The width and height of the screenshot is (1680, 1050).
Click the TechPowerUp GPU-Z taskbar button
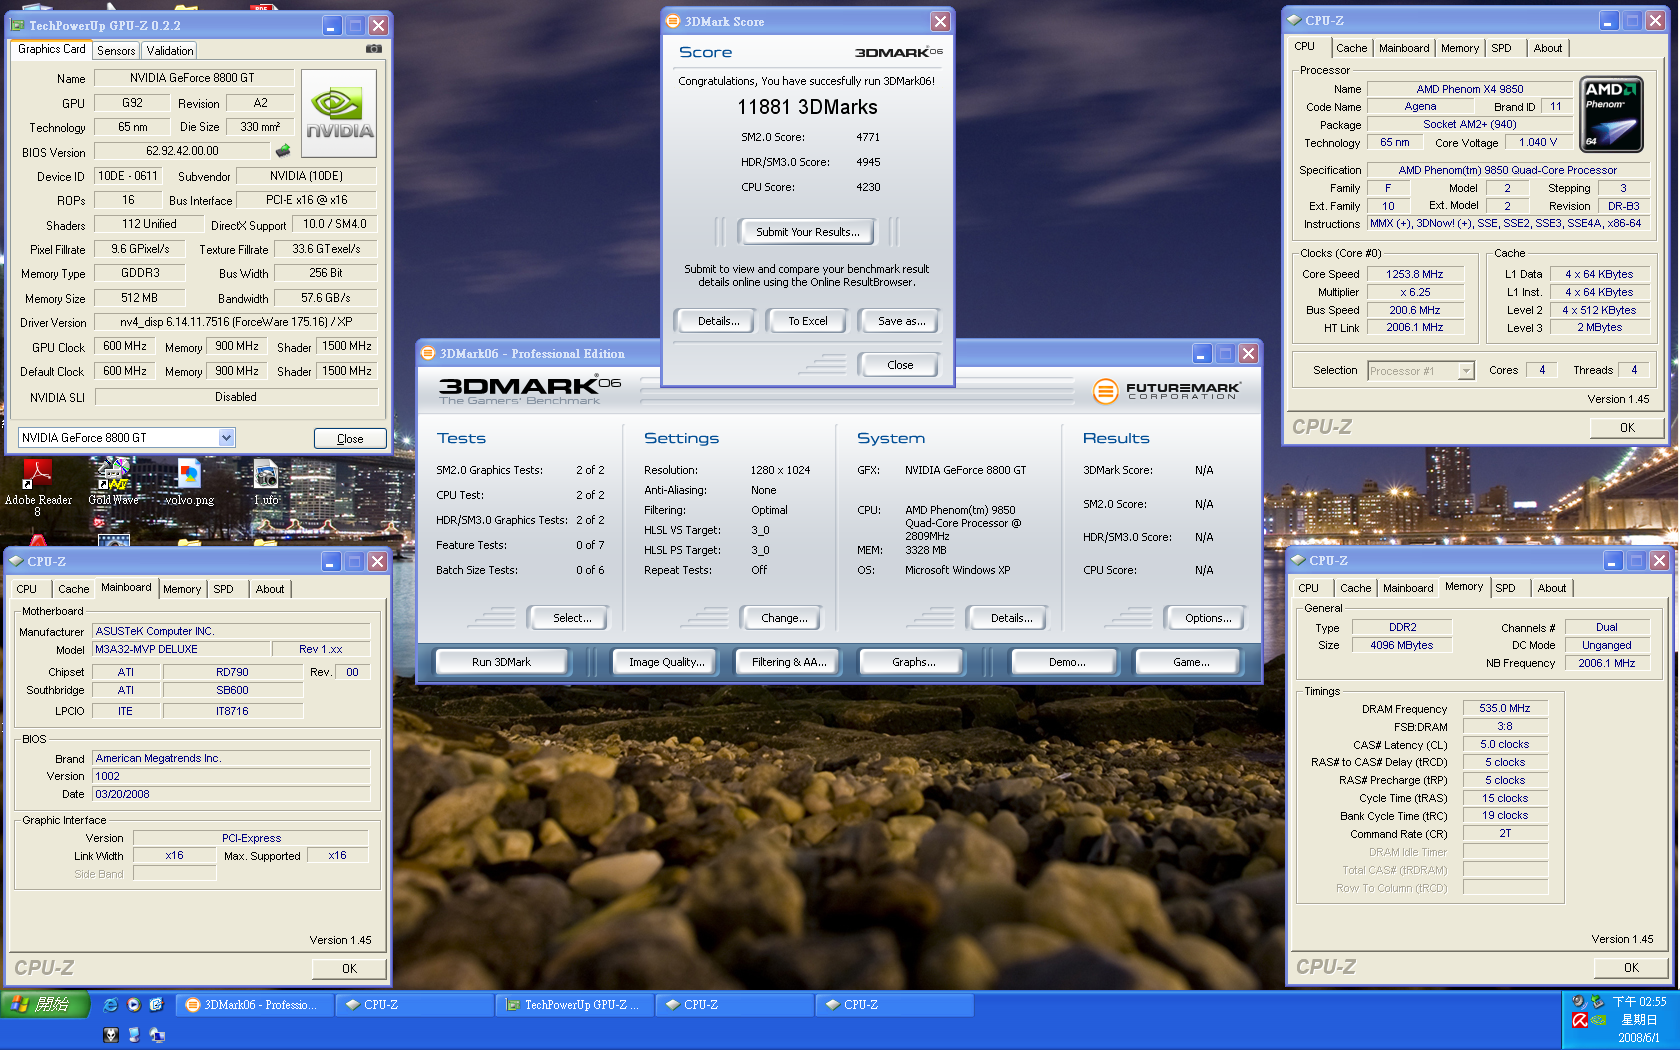pyautogui.click(x=574, y=1005)
